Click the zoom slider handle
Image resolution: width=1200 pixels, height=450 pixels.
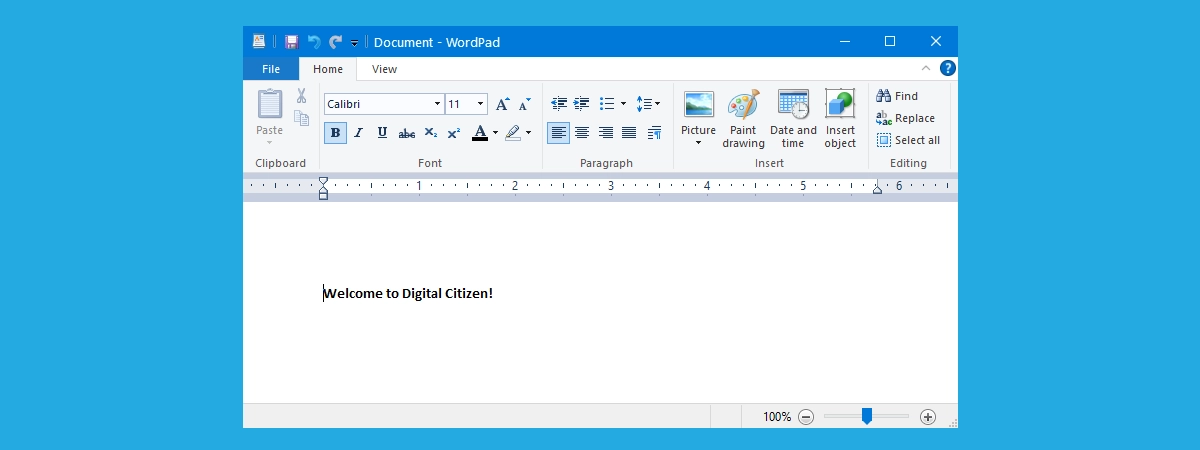pos(867,416)
